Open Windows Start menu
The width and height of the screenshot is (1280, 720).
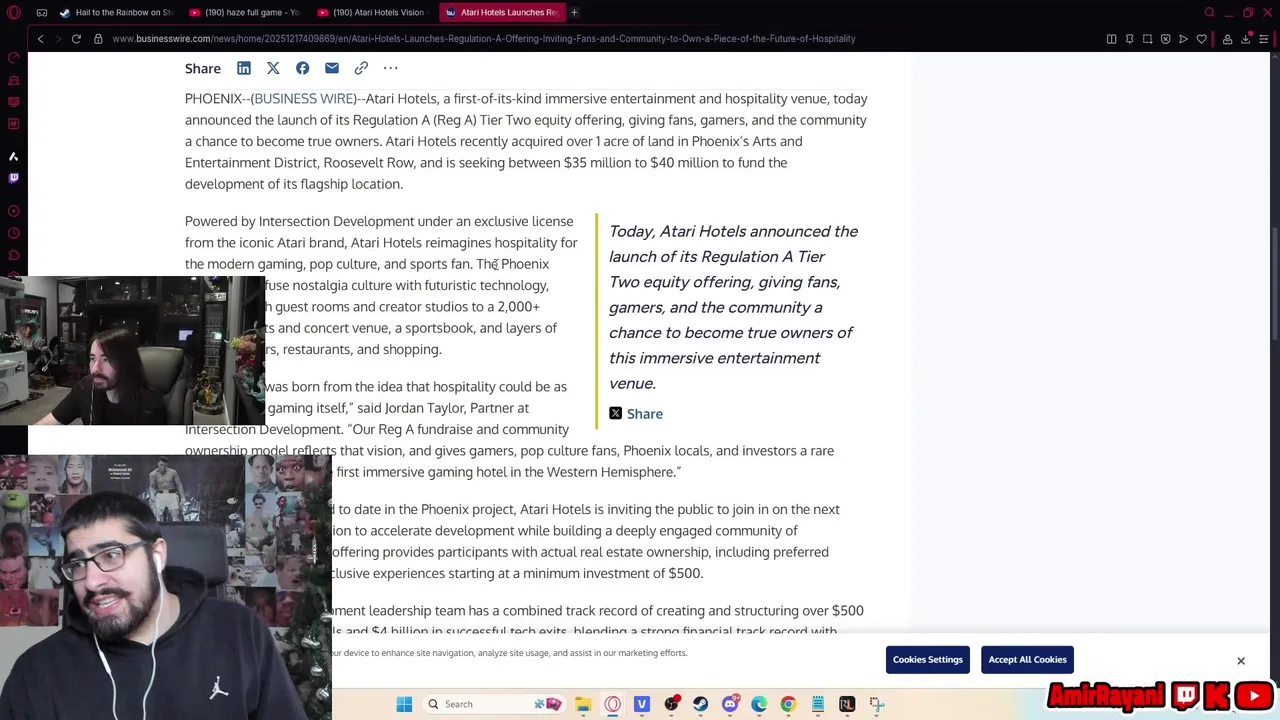(404, 704)
